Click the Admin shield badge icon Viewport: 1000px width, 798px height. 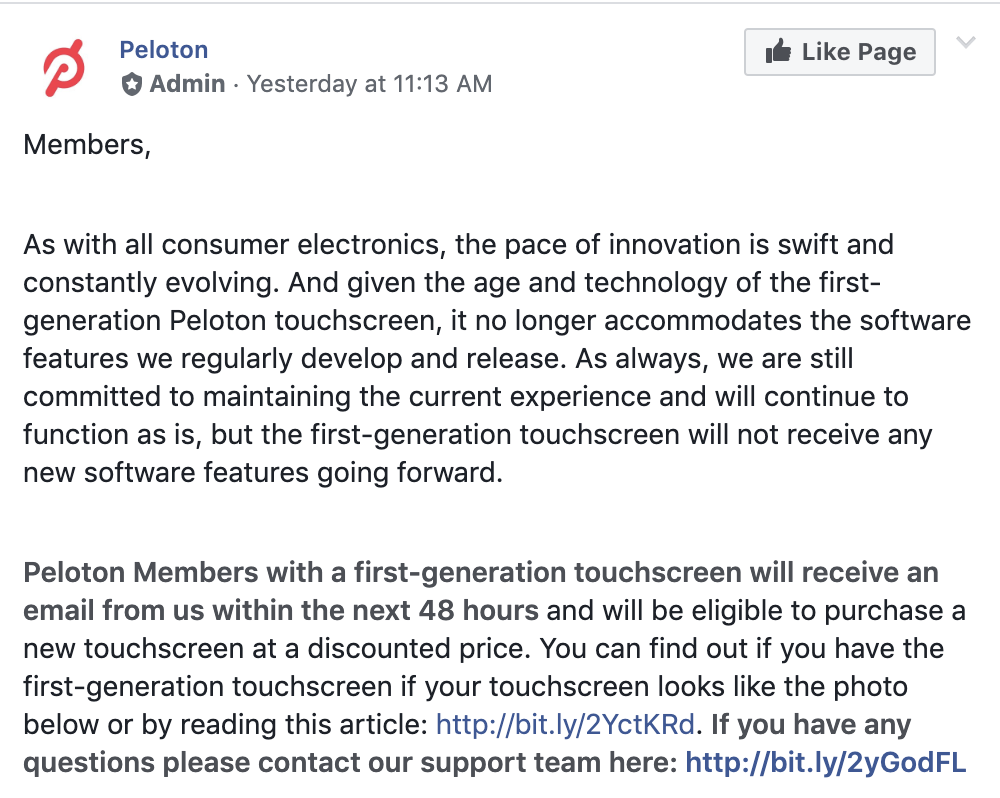(x=132, y=84)
